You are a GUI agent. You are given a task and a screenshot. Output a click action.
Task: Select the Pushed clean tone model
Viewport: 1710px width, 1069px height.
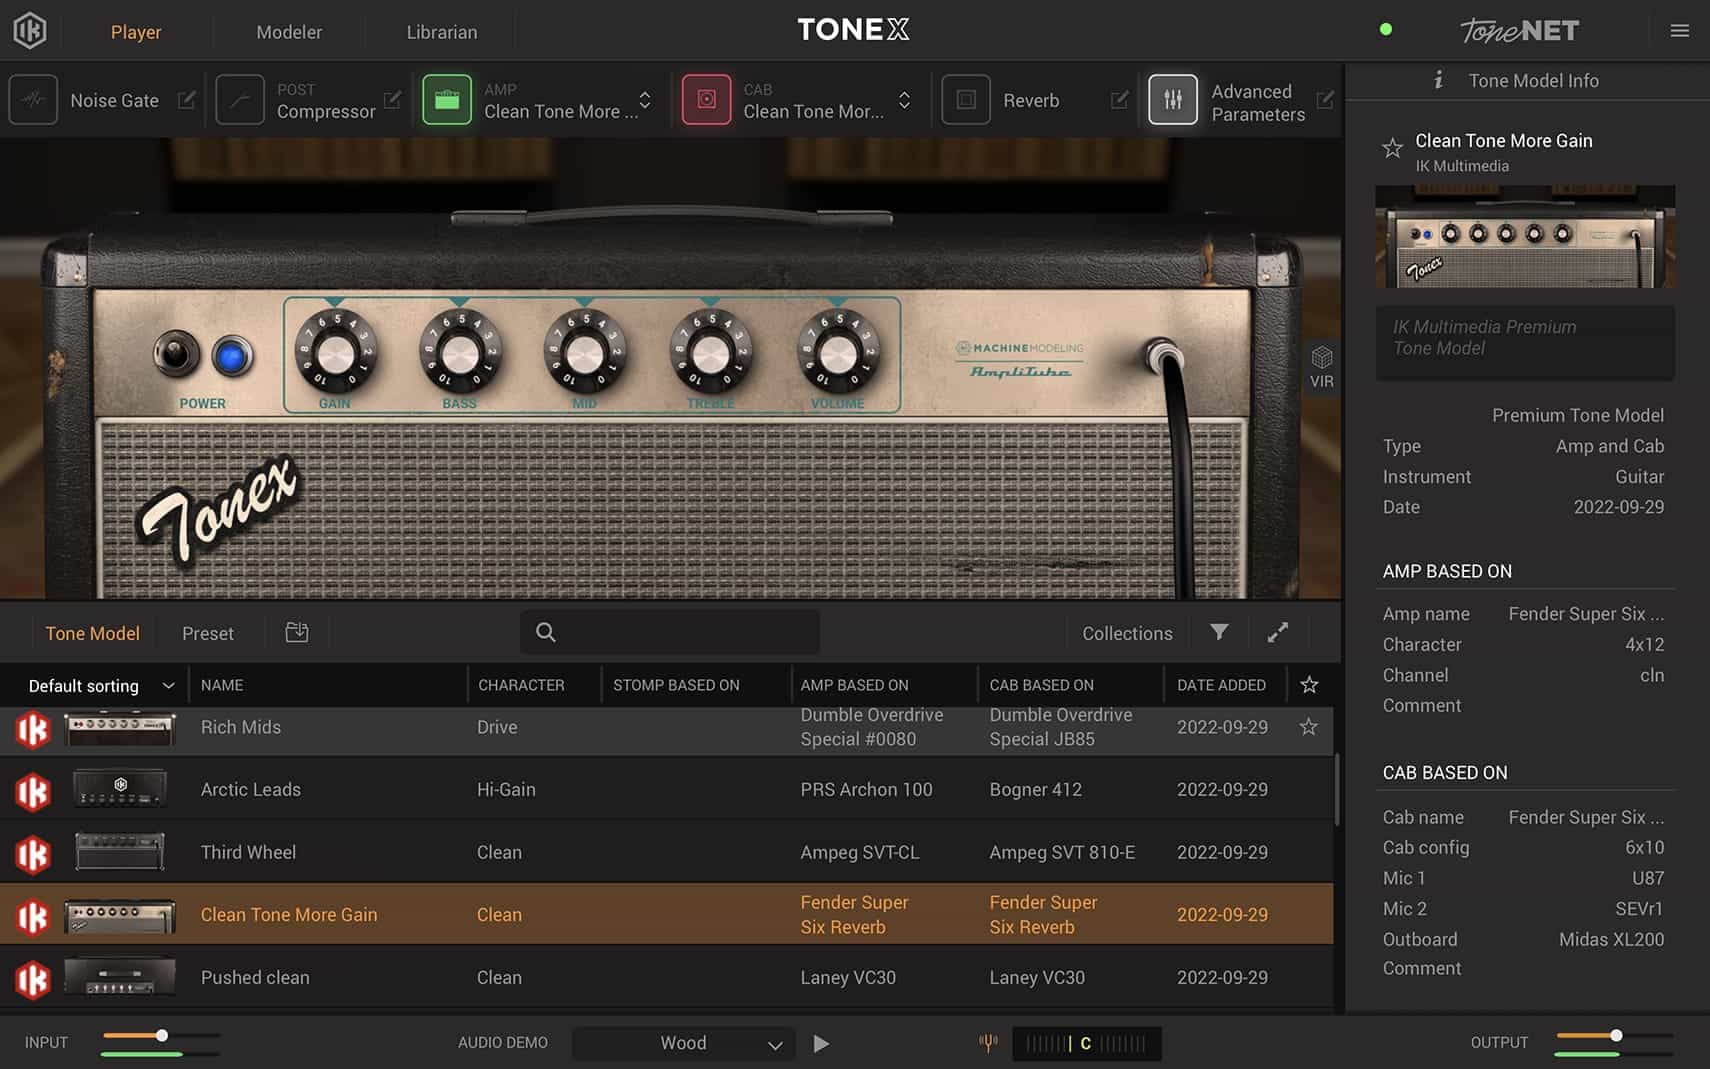(666, 977)
